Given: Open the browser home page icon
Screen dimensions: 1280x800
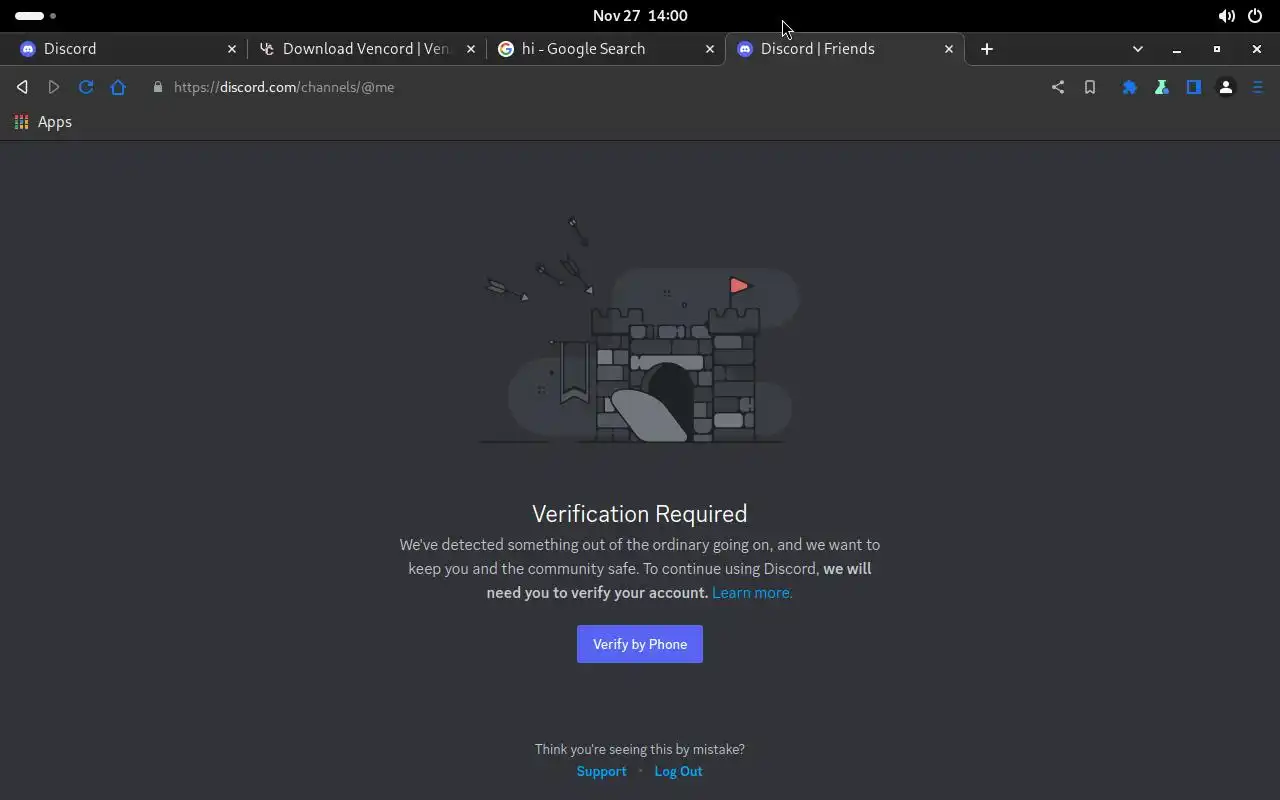Looking at the screenshot, I should (x=118, y=87).
